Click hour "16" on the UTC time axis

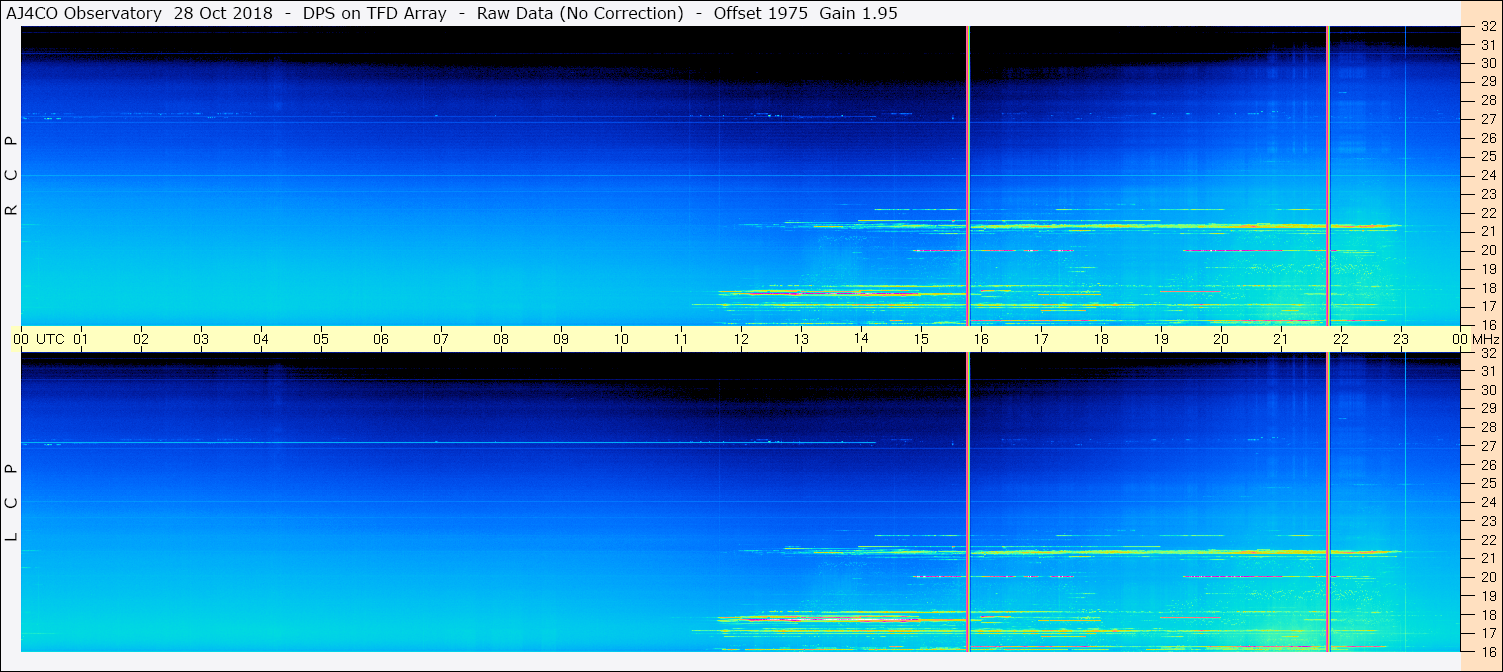[x=981, y=339]
